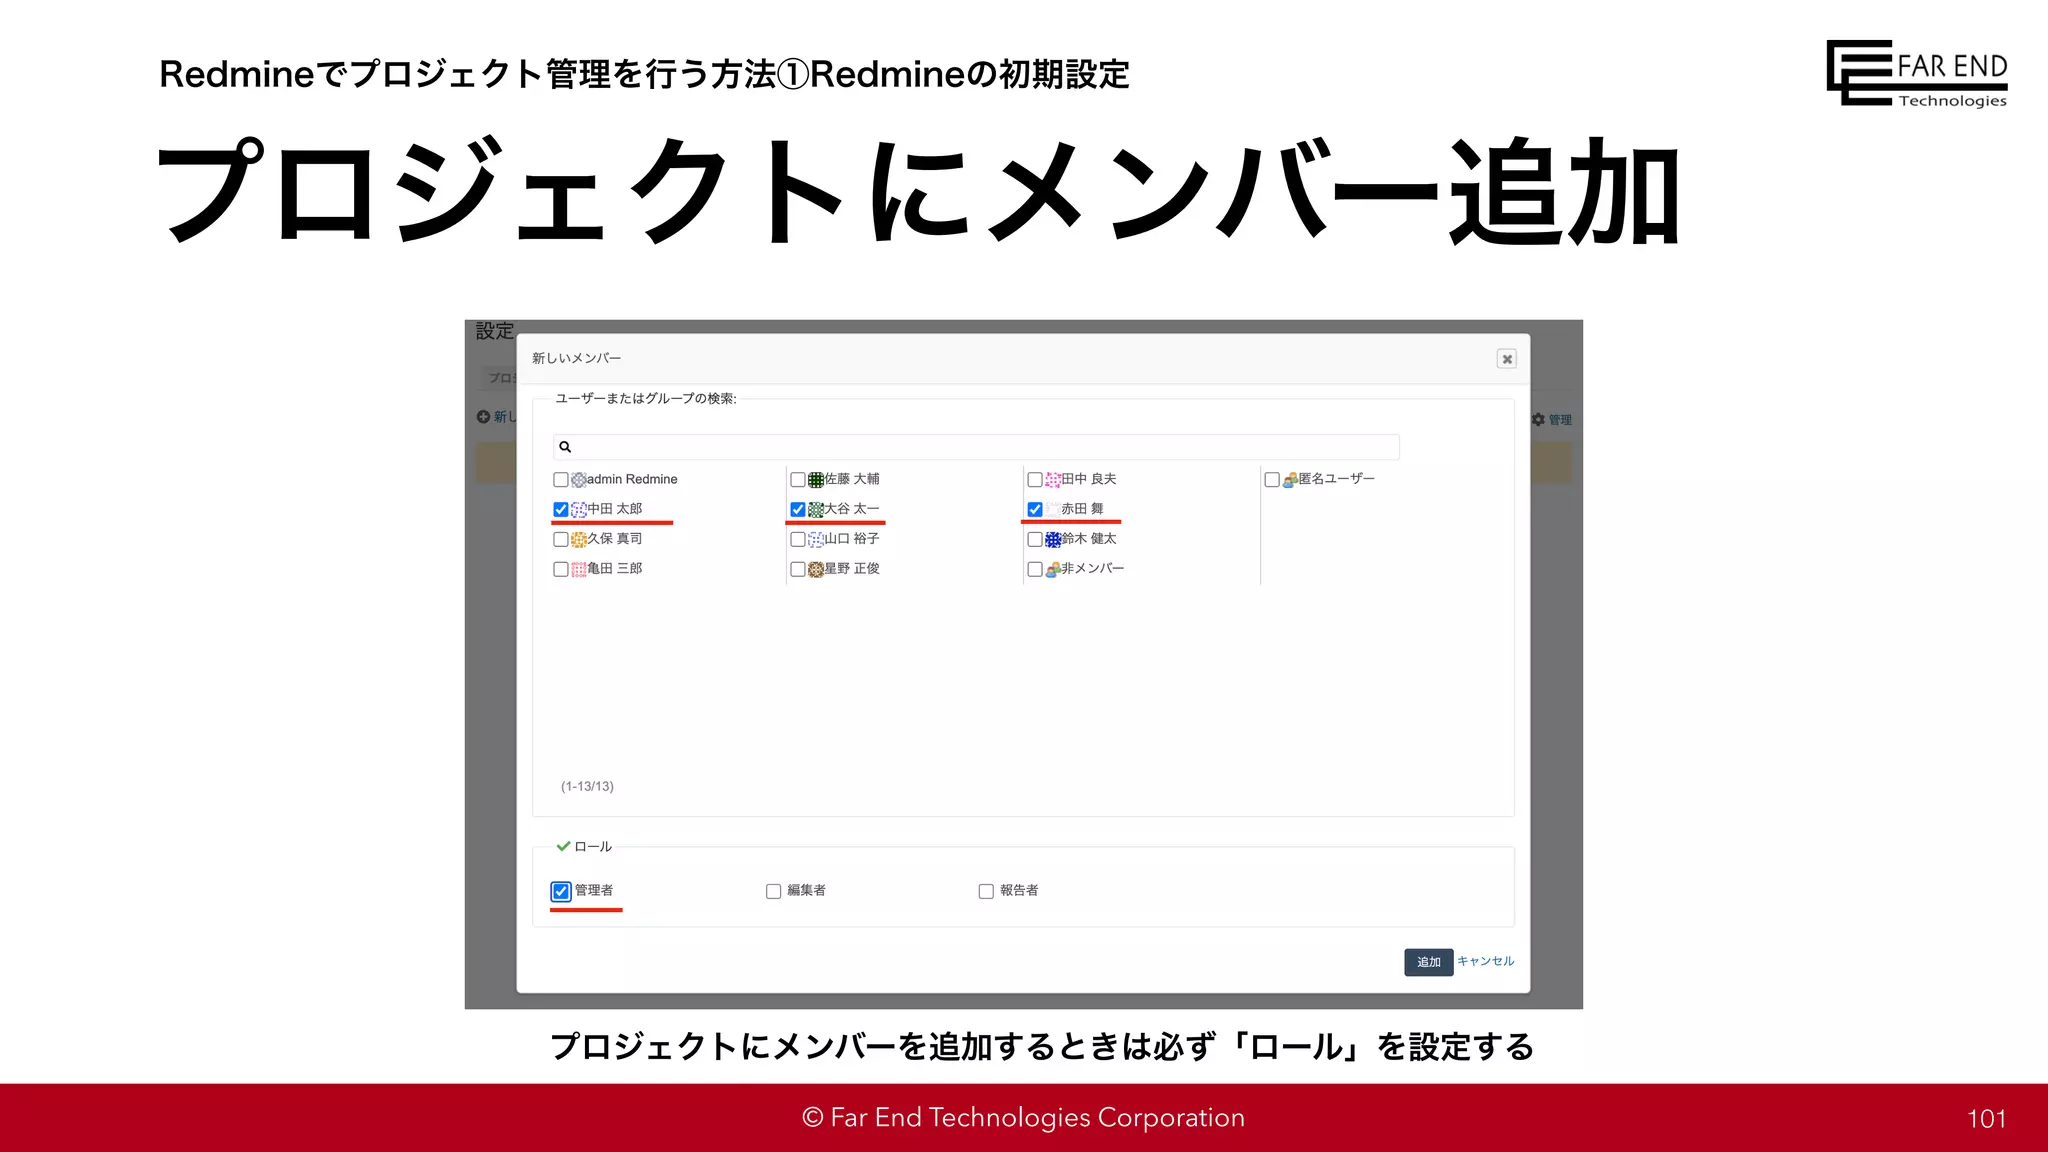Click the 匿名ユーザー group icon

coord(1290,480)
